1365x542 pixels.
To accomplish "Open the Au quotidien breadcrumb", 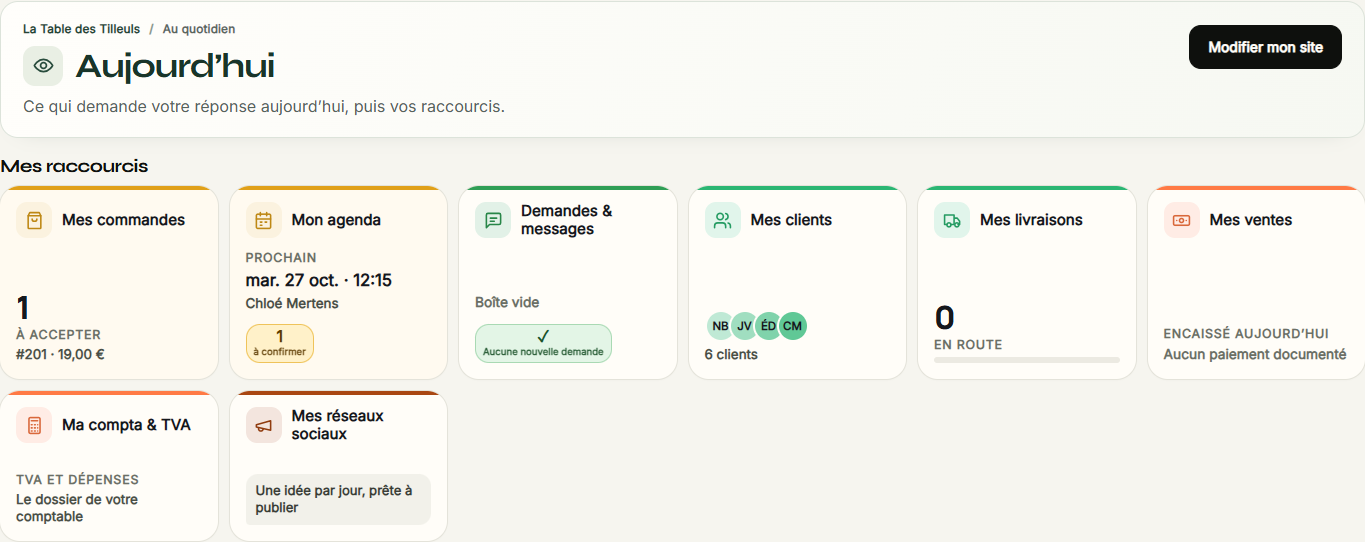I will (x=199, y=29).
